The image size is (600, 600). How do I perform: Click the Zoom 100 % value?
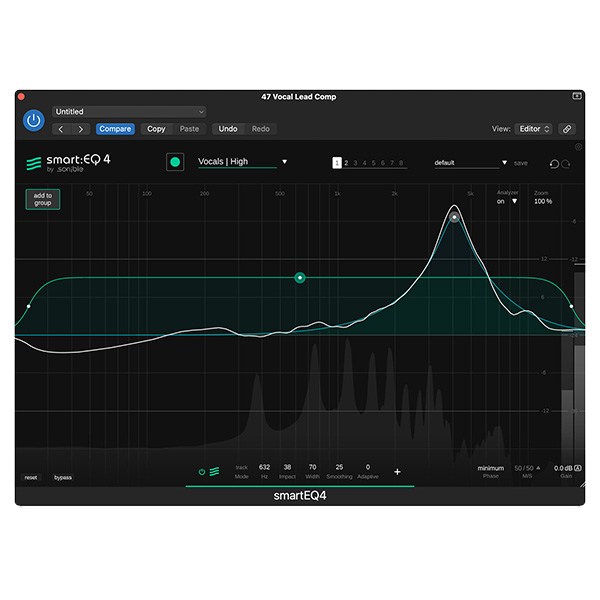point(543,201)
